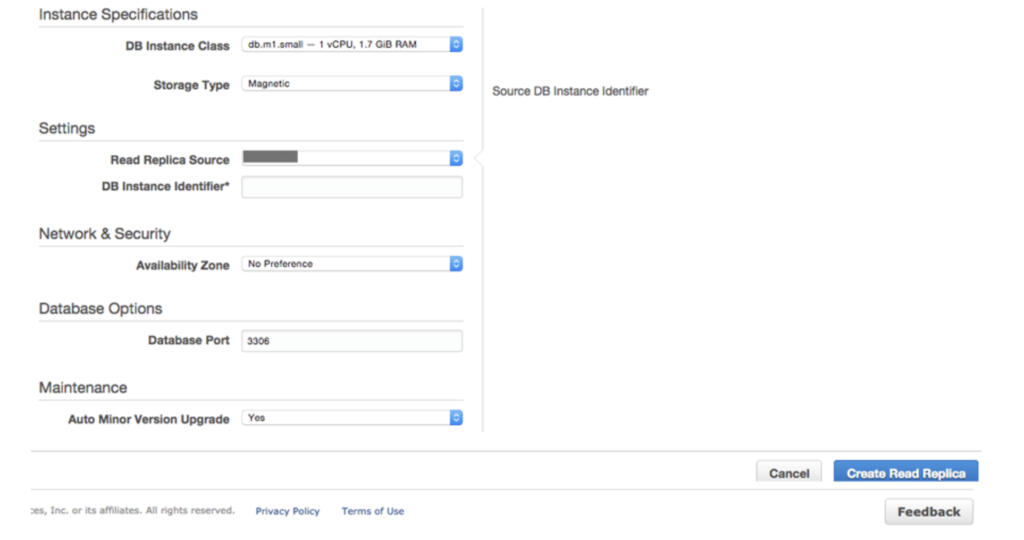Viewport: 1024px width, 540px height.
Task: Click the blue arrows on DB Instance Class
Action: [x=456, y=45]
